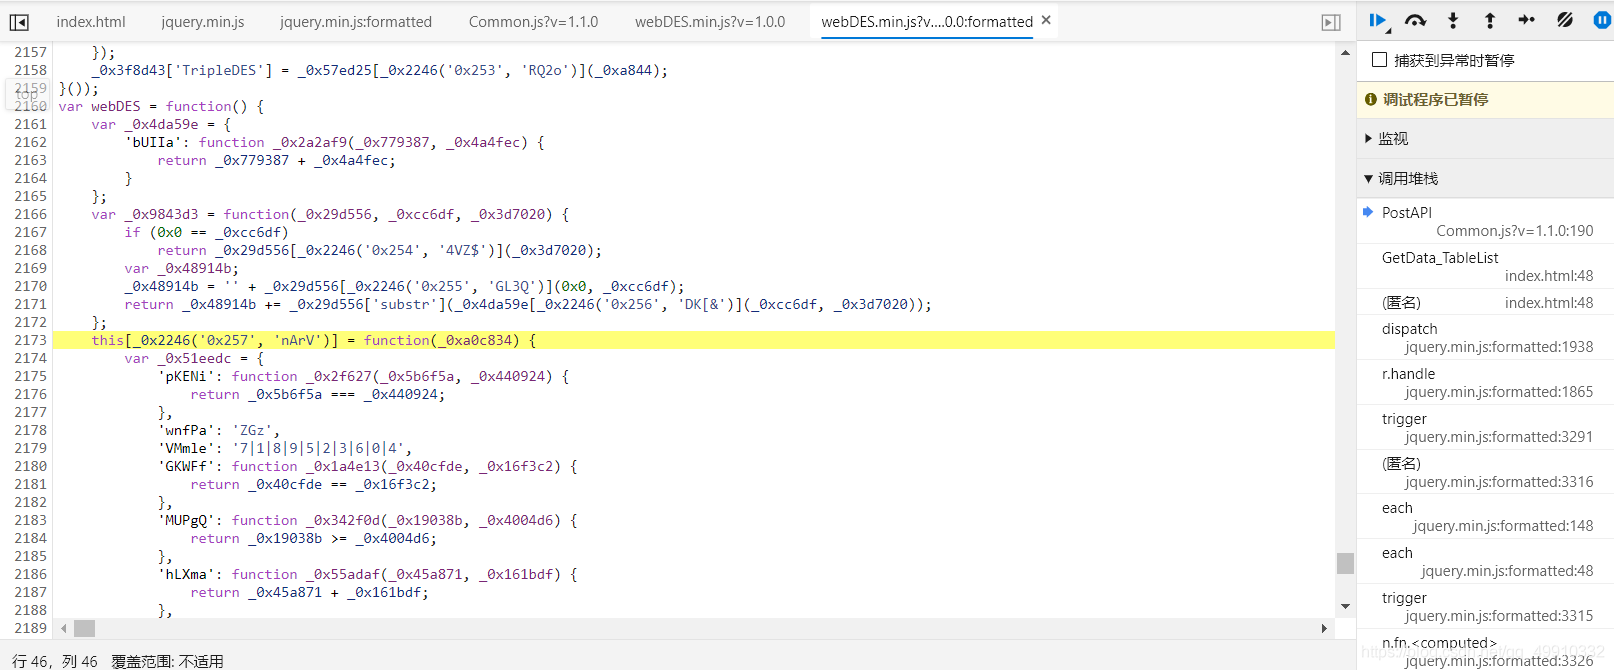This screenshot has height=670, width=1614.
Task: Click vertical scrollbar down arrow
Action: pyautogui.click(x=1345, y=607)
